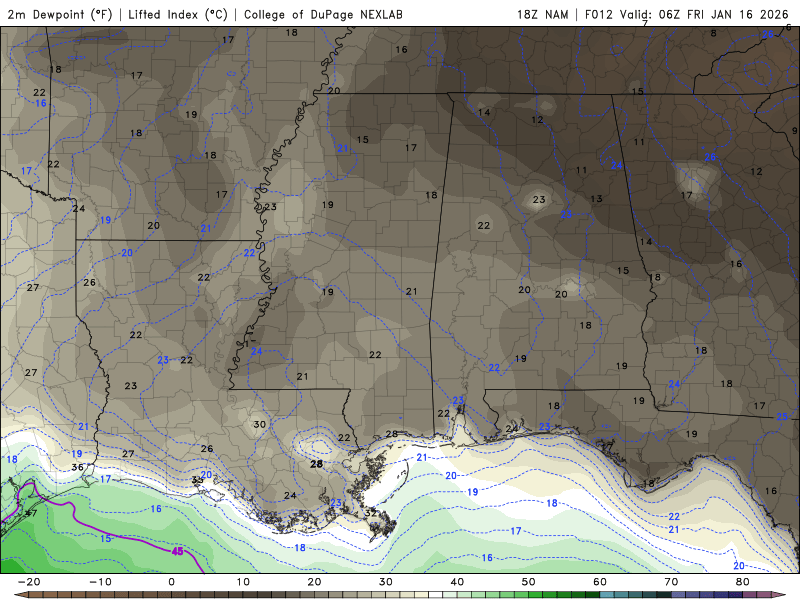Screen dimensions: 800x600
Task: Click the 10 tick on color scale
Action: pos(243,582)
